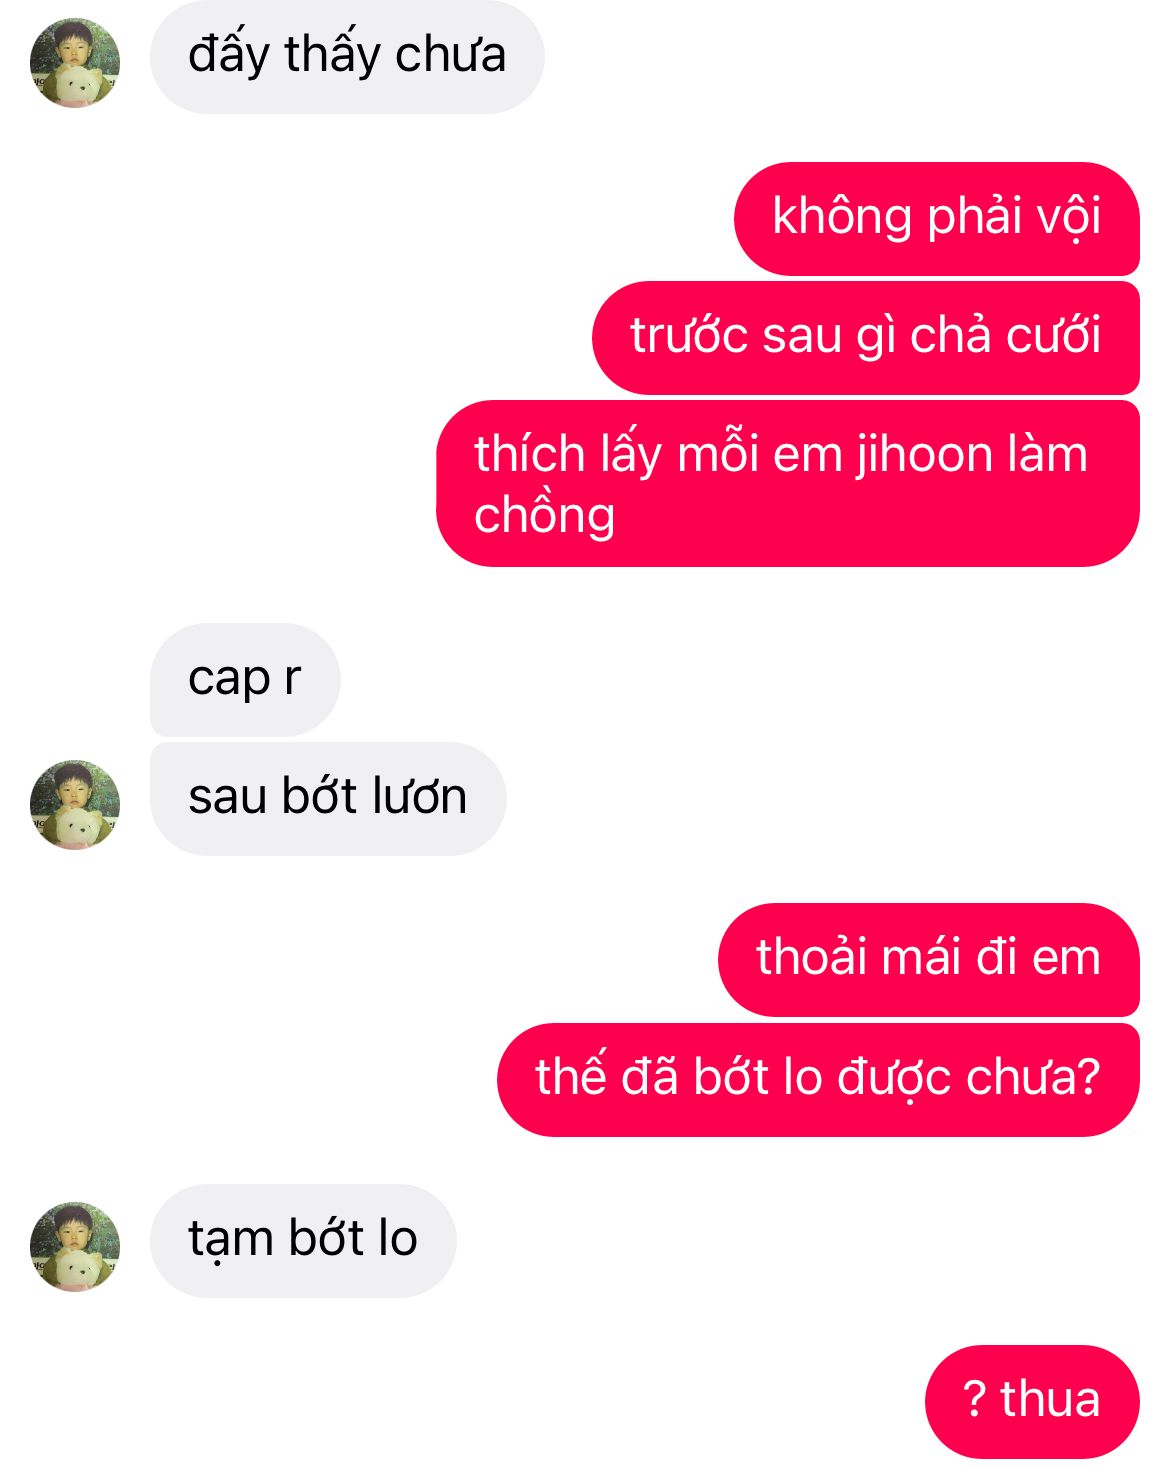This screenshot has height=1467, width=1170.
Task: Tap the word "jihoon" in the message
Action: 924,455
